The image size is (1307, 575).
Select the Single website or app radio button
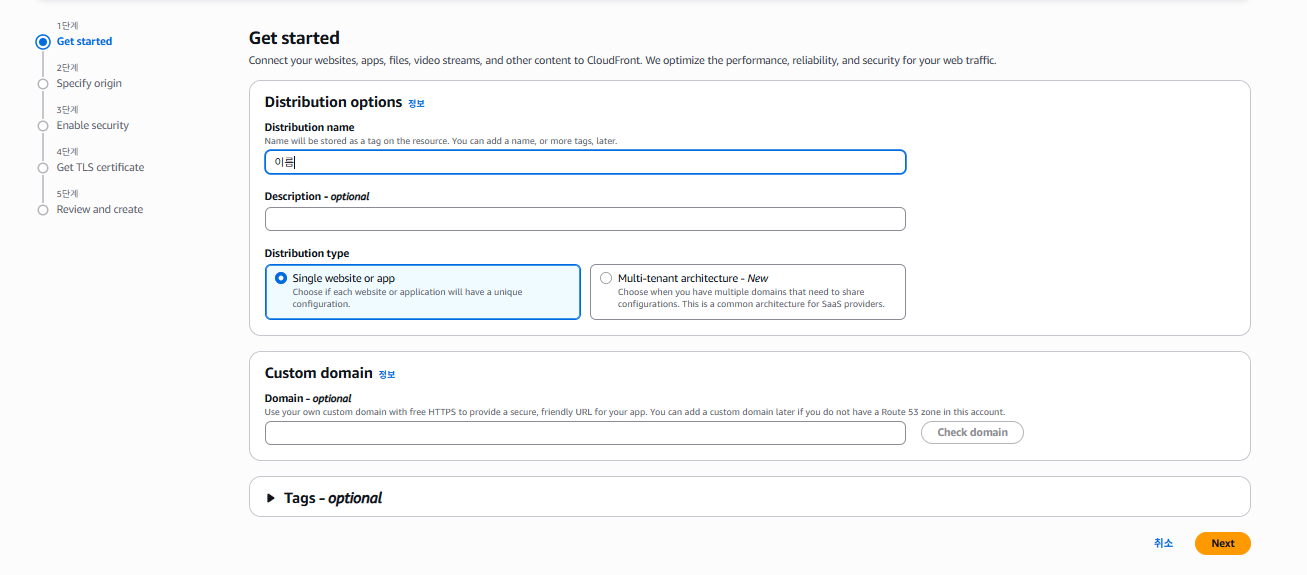(281, 278)
